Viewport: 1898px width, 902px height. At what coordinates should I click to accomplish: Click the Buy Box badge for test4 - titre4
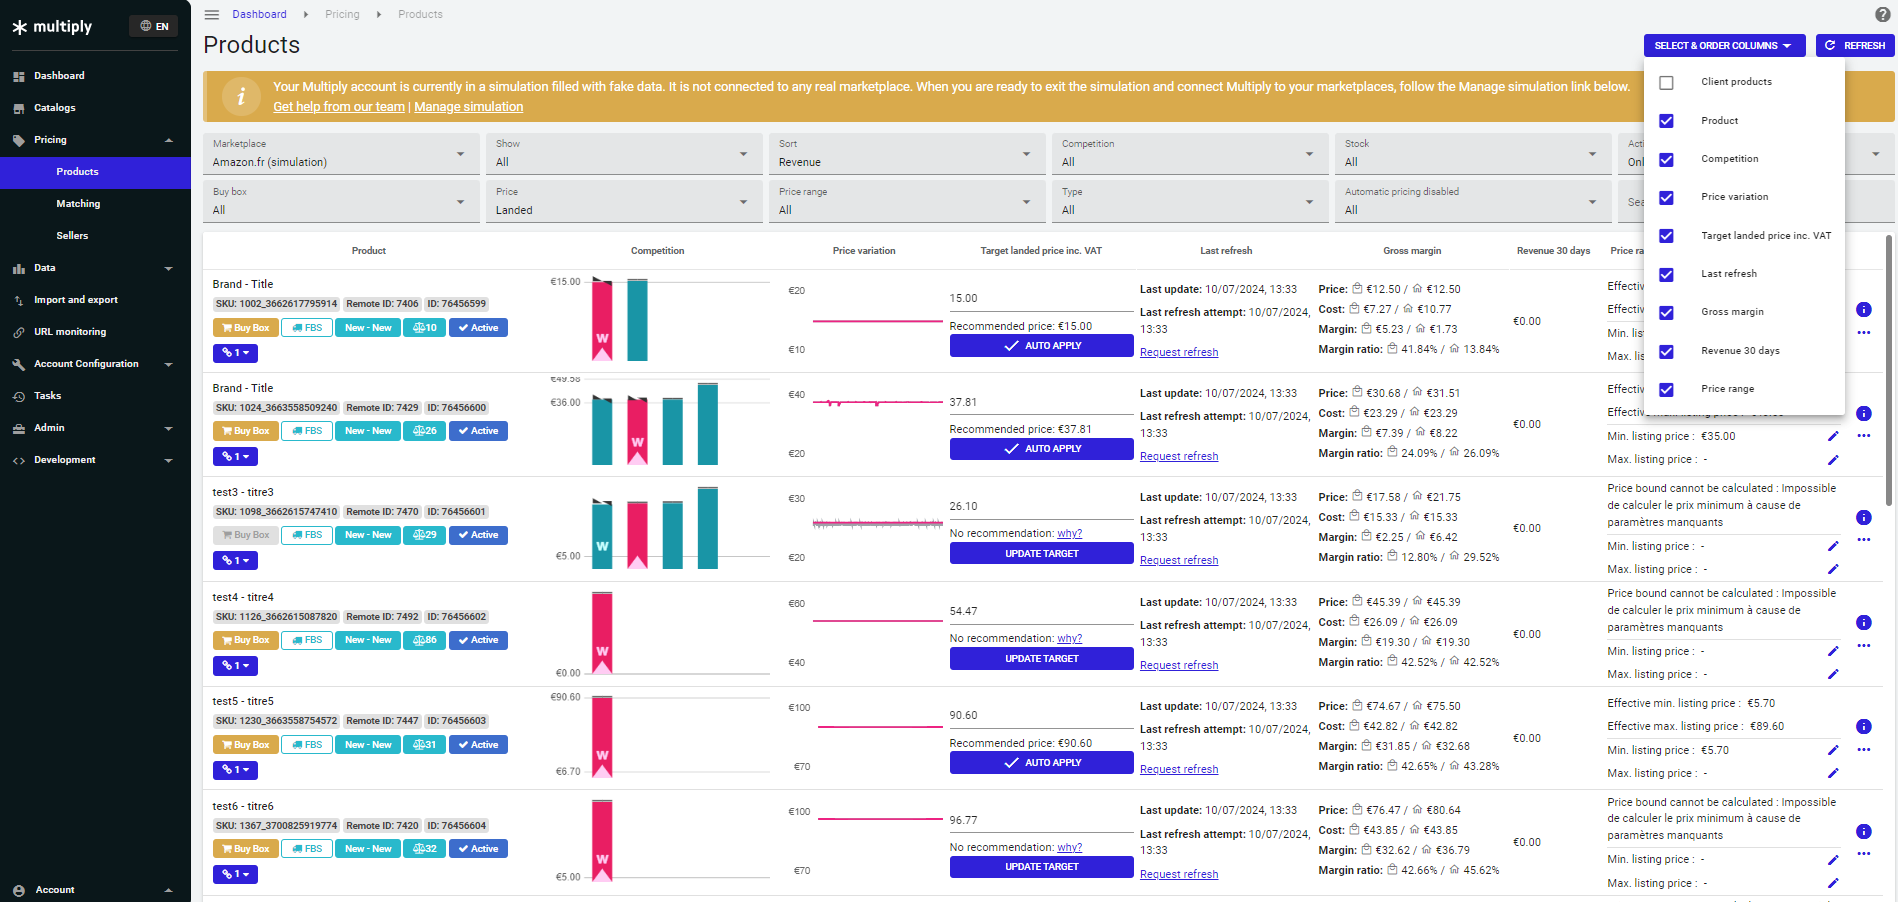[x=245, y=640]
